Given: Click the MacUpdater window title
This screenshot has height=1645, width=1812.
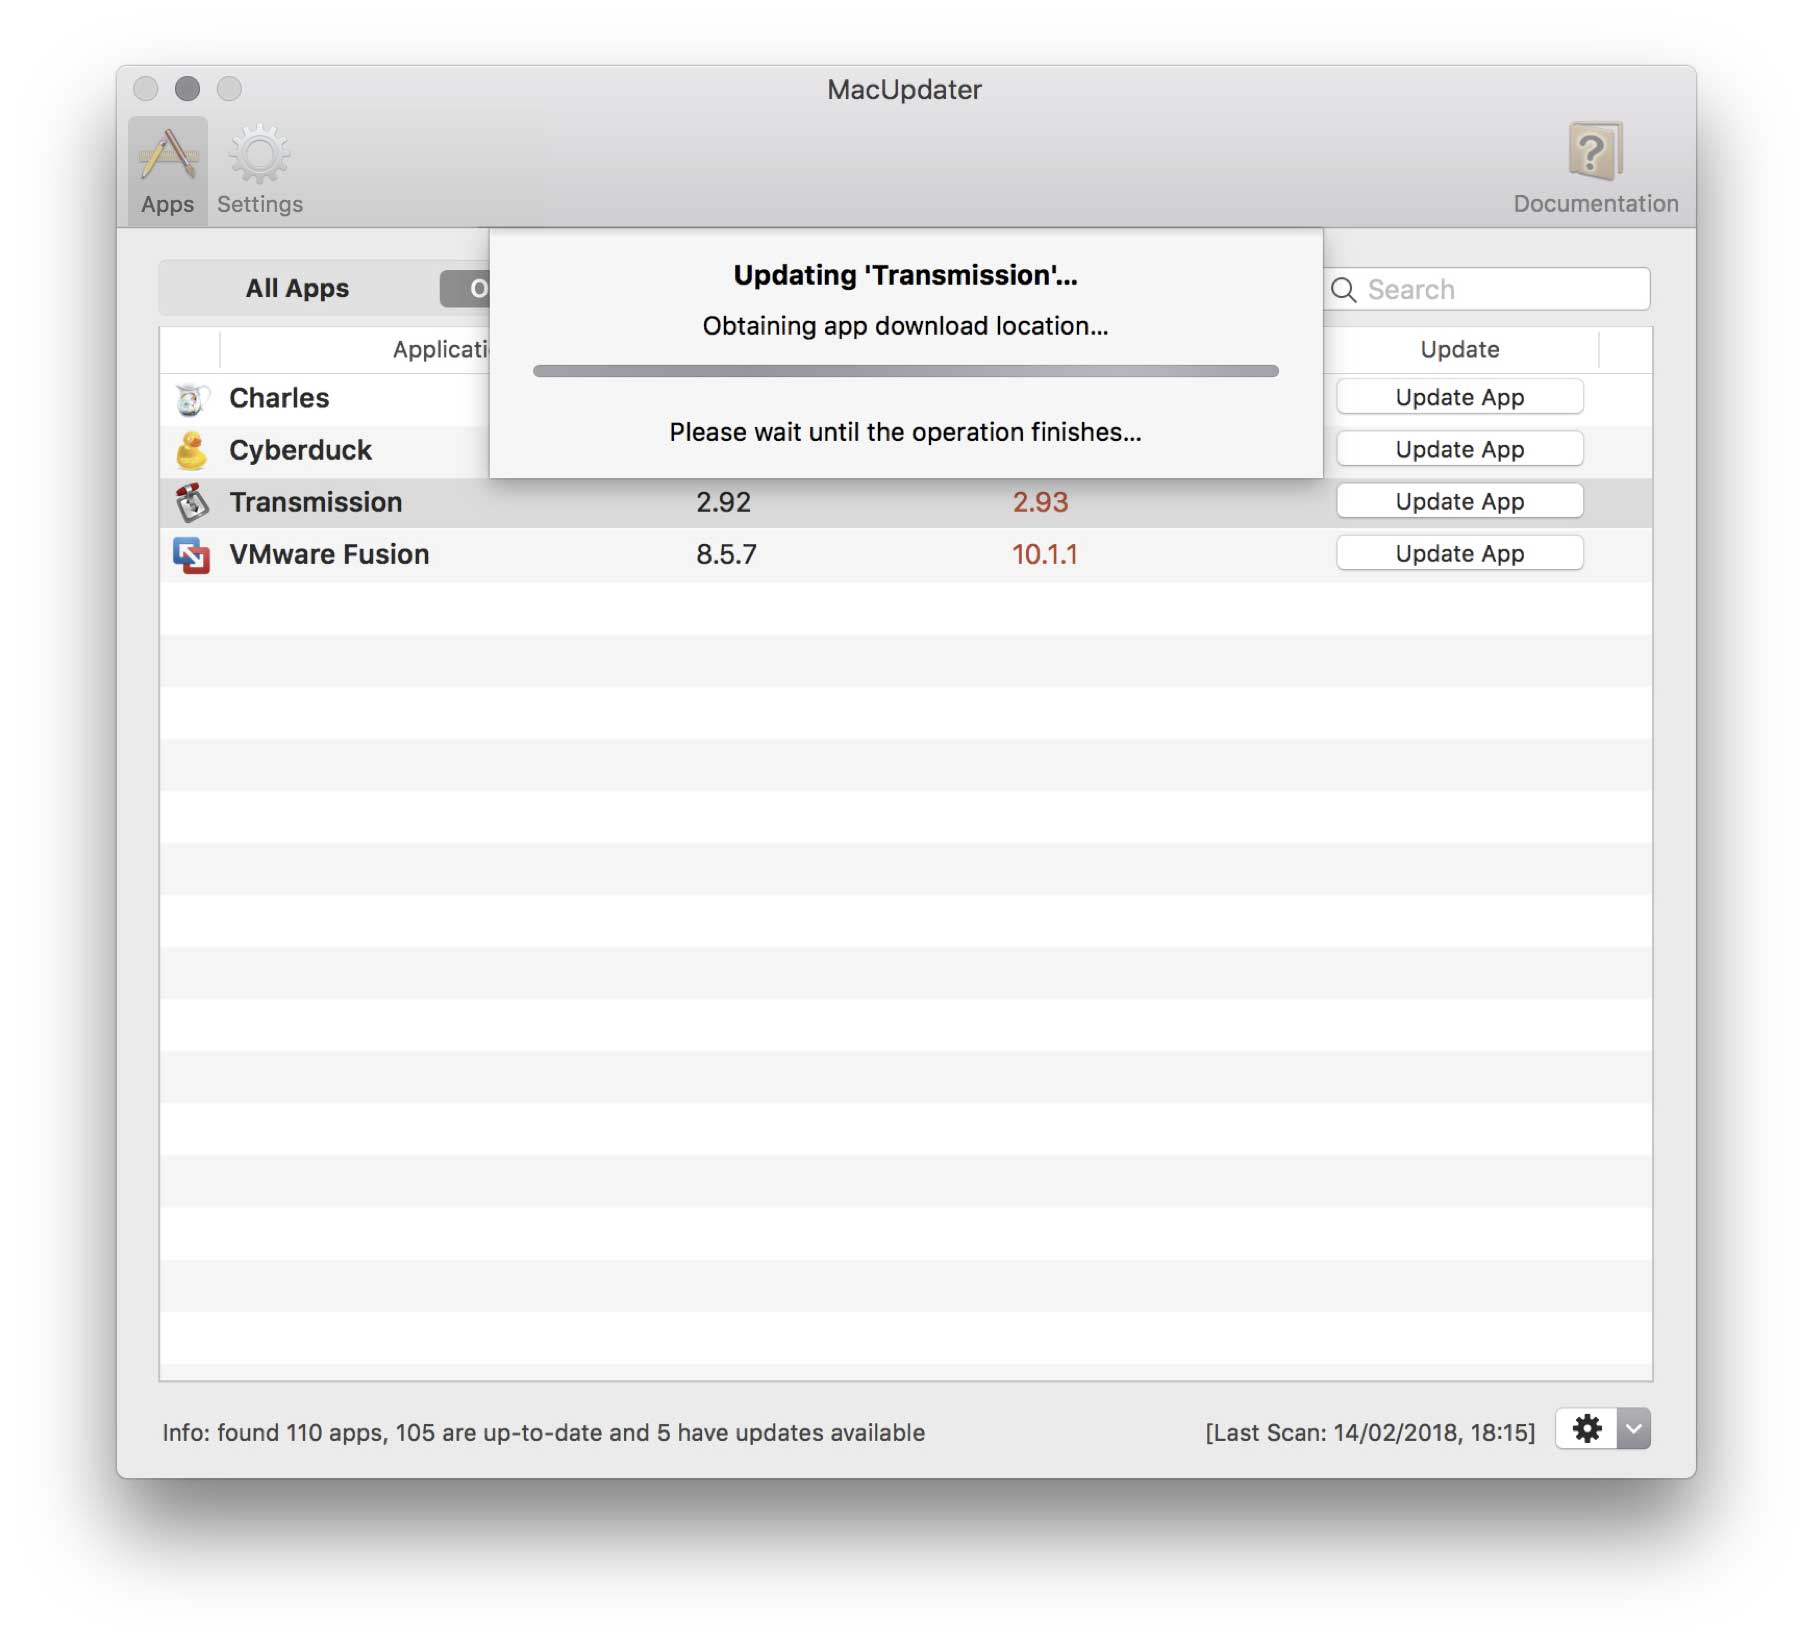Looking at the screenshot, I should [904, 90].
